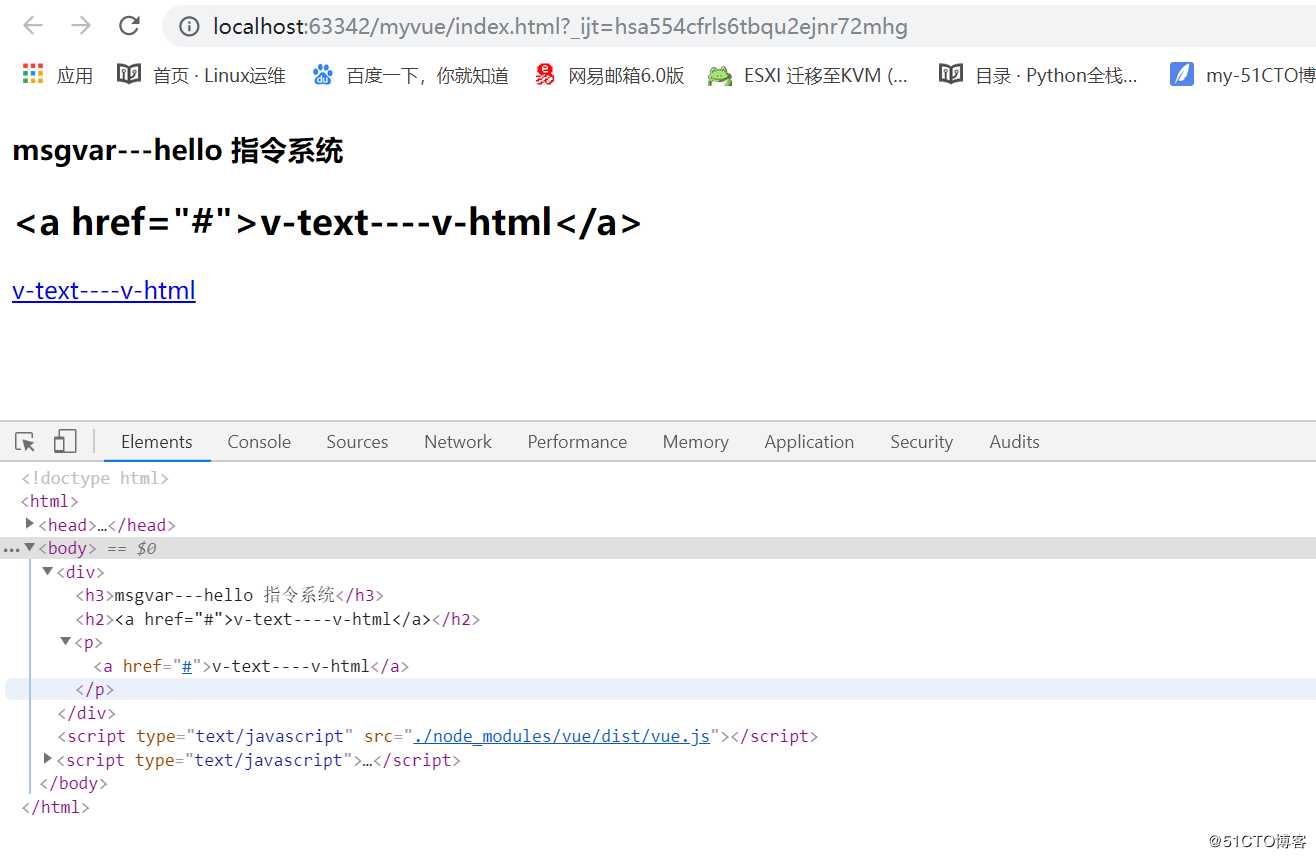Expand the head node in DOM tree
This screenshot has width=1316, height=858.
[30, 524]
